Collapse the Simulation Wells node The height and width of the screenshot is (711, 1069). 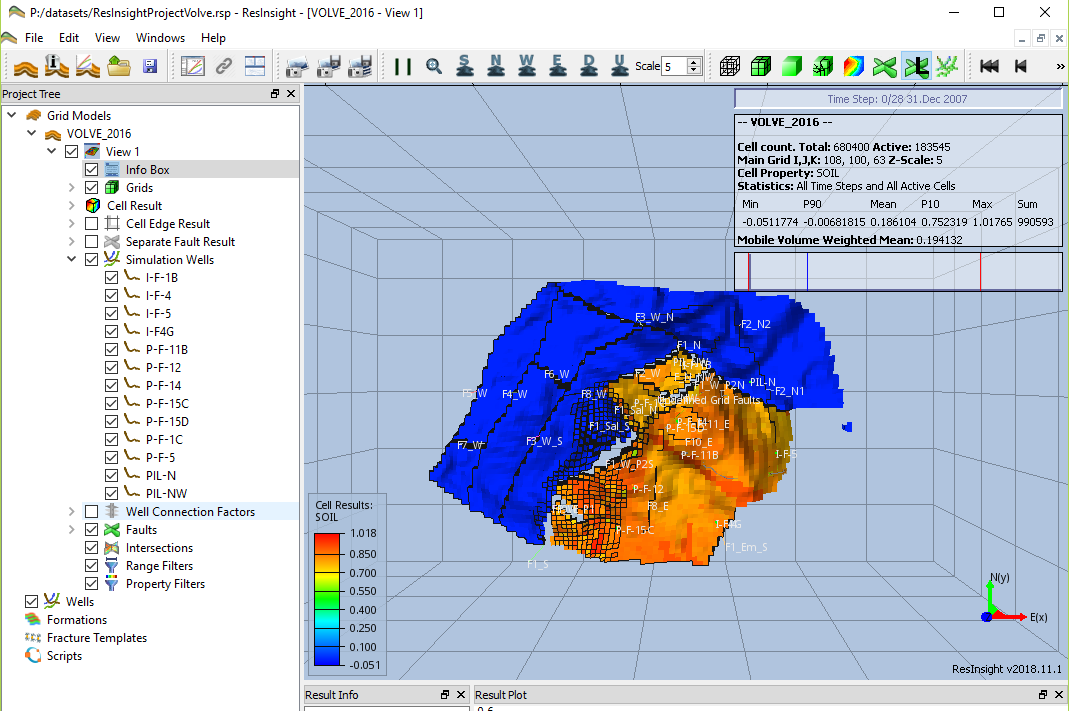coord(72,260)
